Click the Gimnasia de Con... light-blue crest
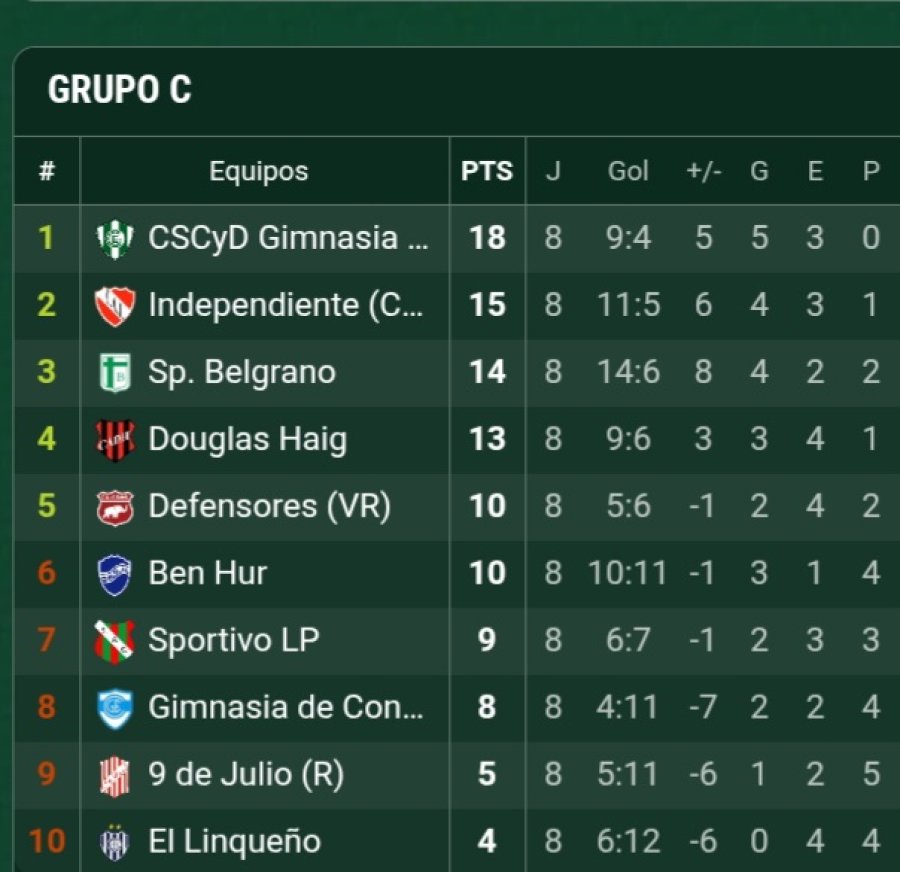 point(114,708)
